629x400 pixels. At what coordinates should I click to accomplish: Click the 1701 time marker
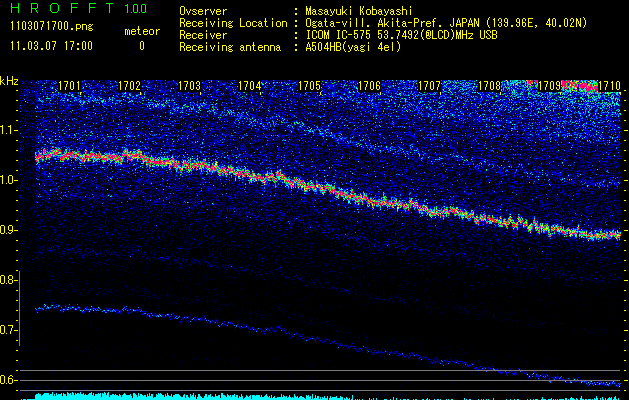pyautogui.click(x=70, y=86)
